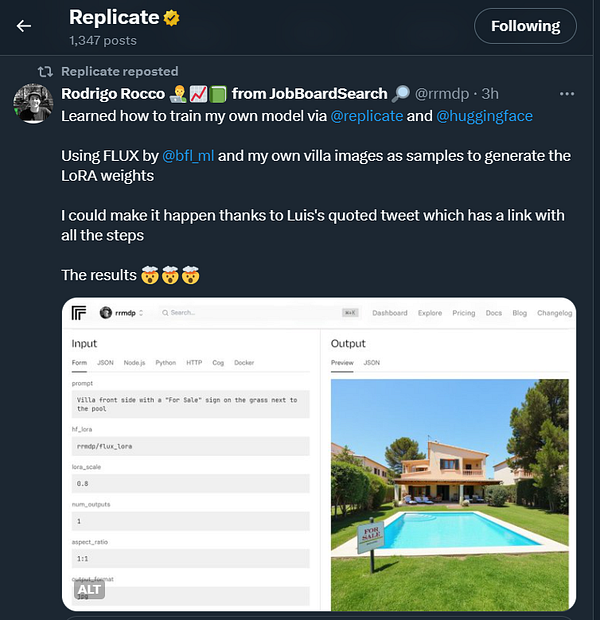
Task: Click Replicate's gold verified badge
Action: click(x=171, y=18)
